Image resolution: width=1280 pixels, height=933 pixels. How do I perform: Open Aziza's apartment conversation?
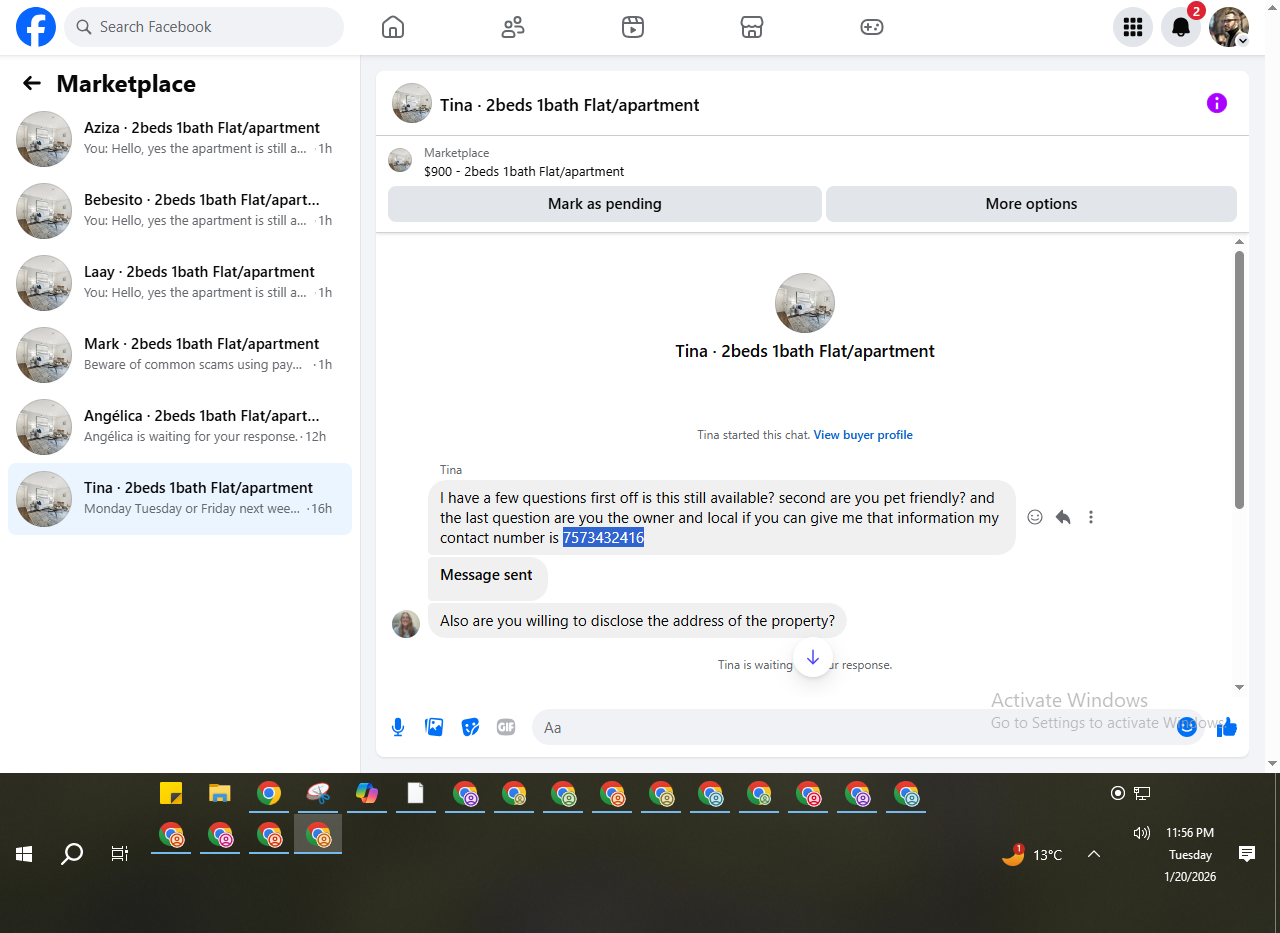(x=180, y=139)
